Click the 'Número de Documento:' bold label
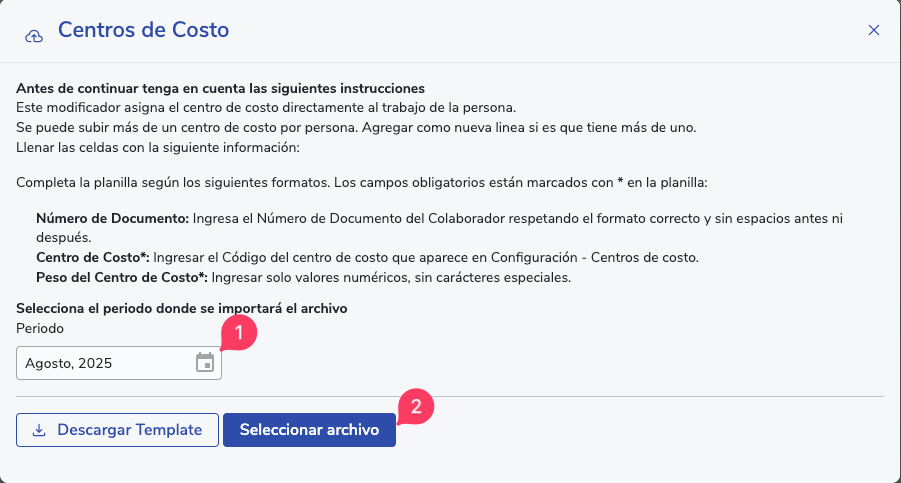Image resolution: width=901 pixels, height=483 pixels. point(109,218)
